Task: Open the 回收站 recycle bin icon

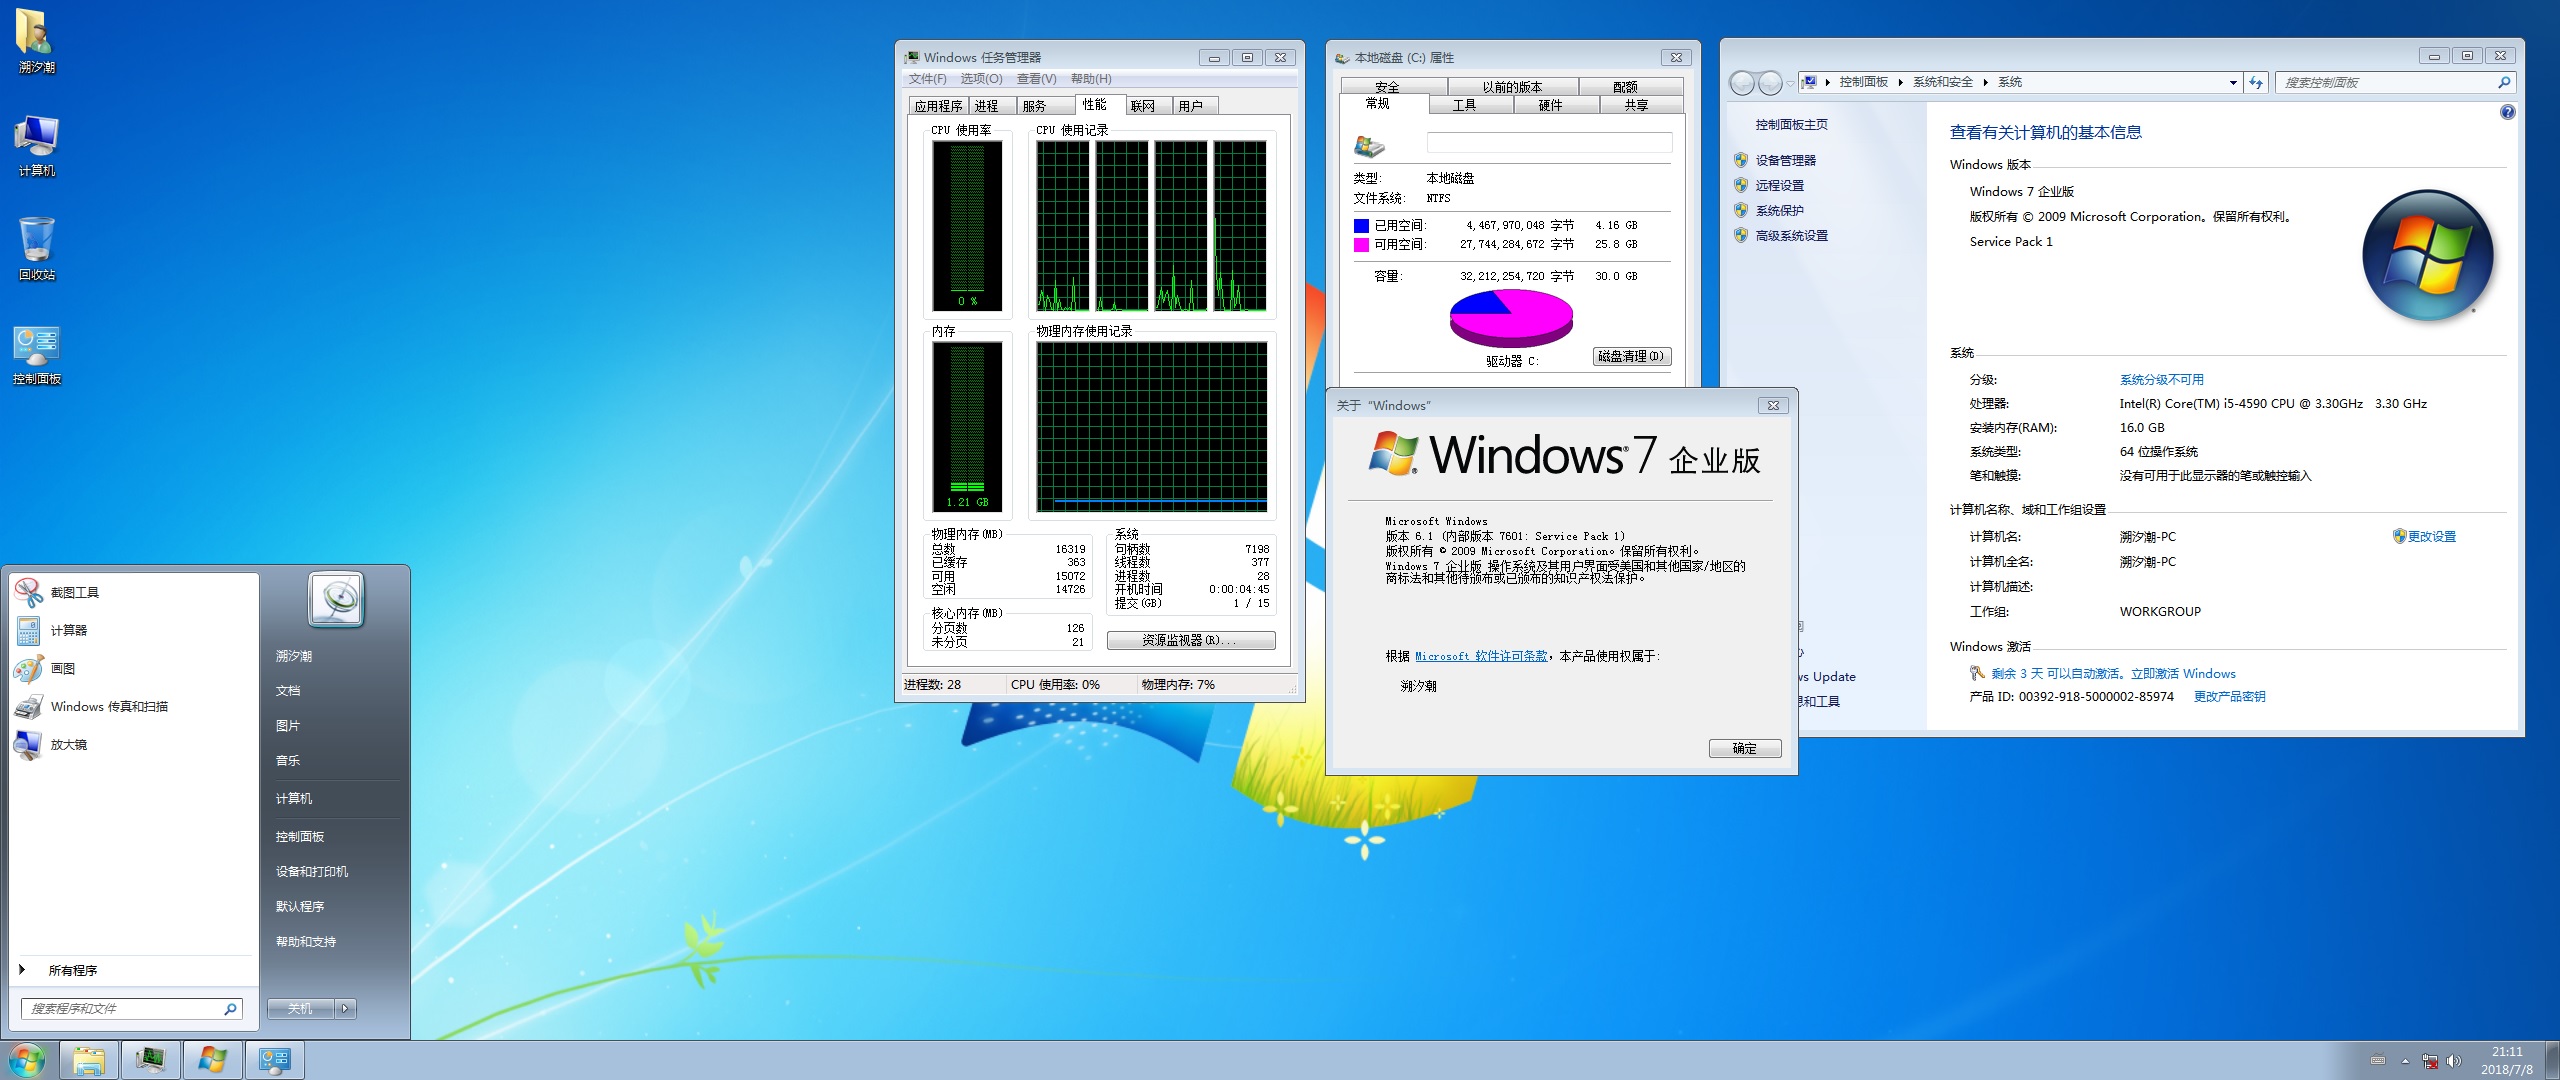Action: pyautogui.click(x=36, y=249)
